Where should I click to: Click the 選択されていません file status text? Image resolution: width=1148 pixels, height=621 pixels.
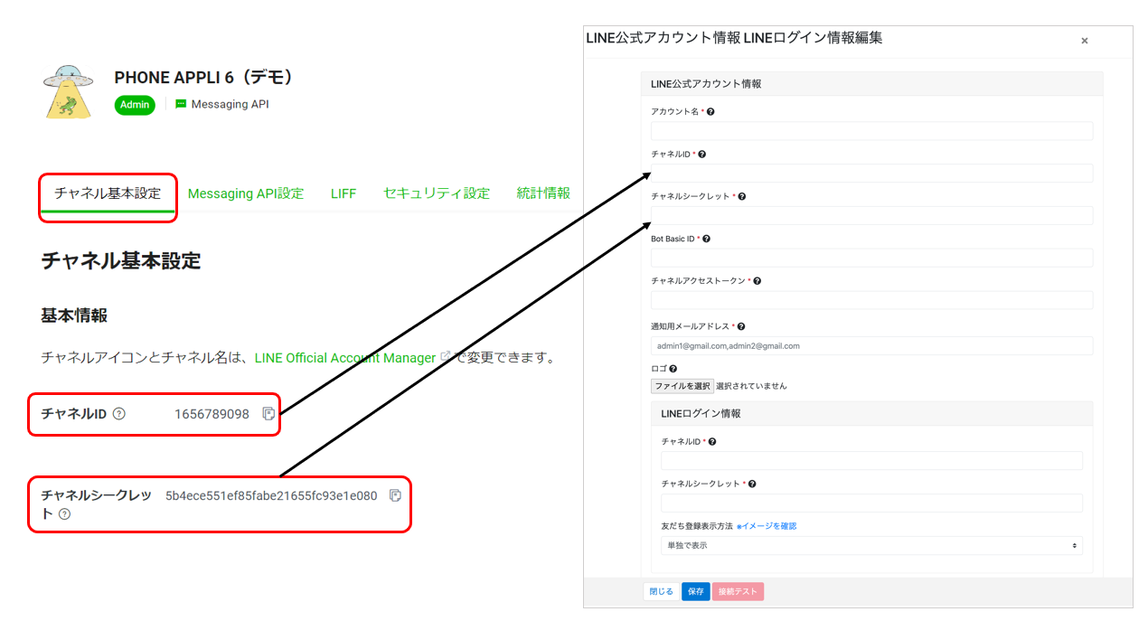(x=751, y=386)
